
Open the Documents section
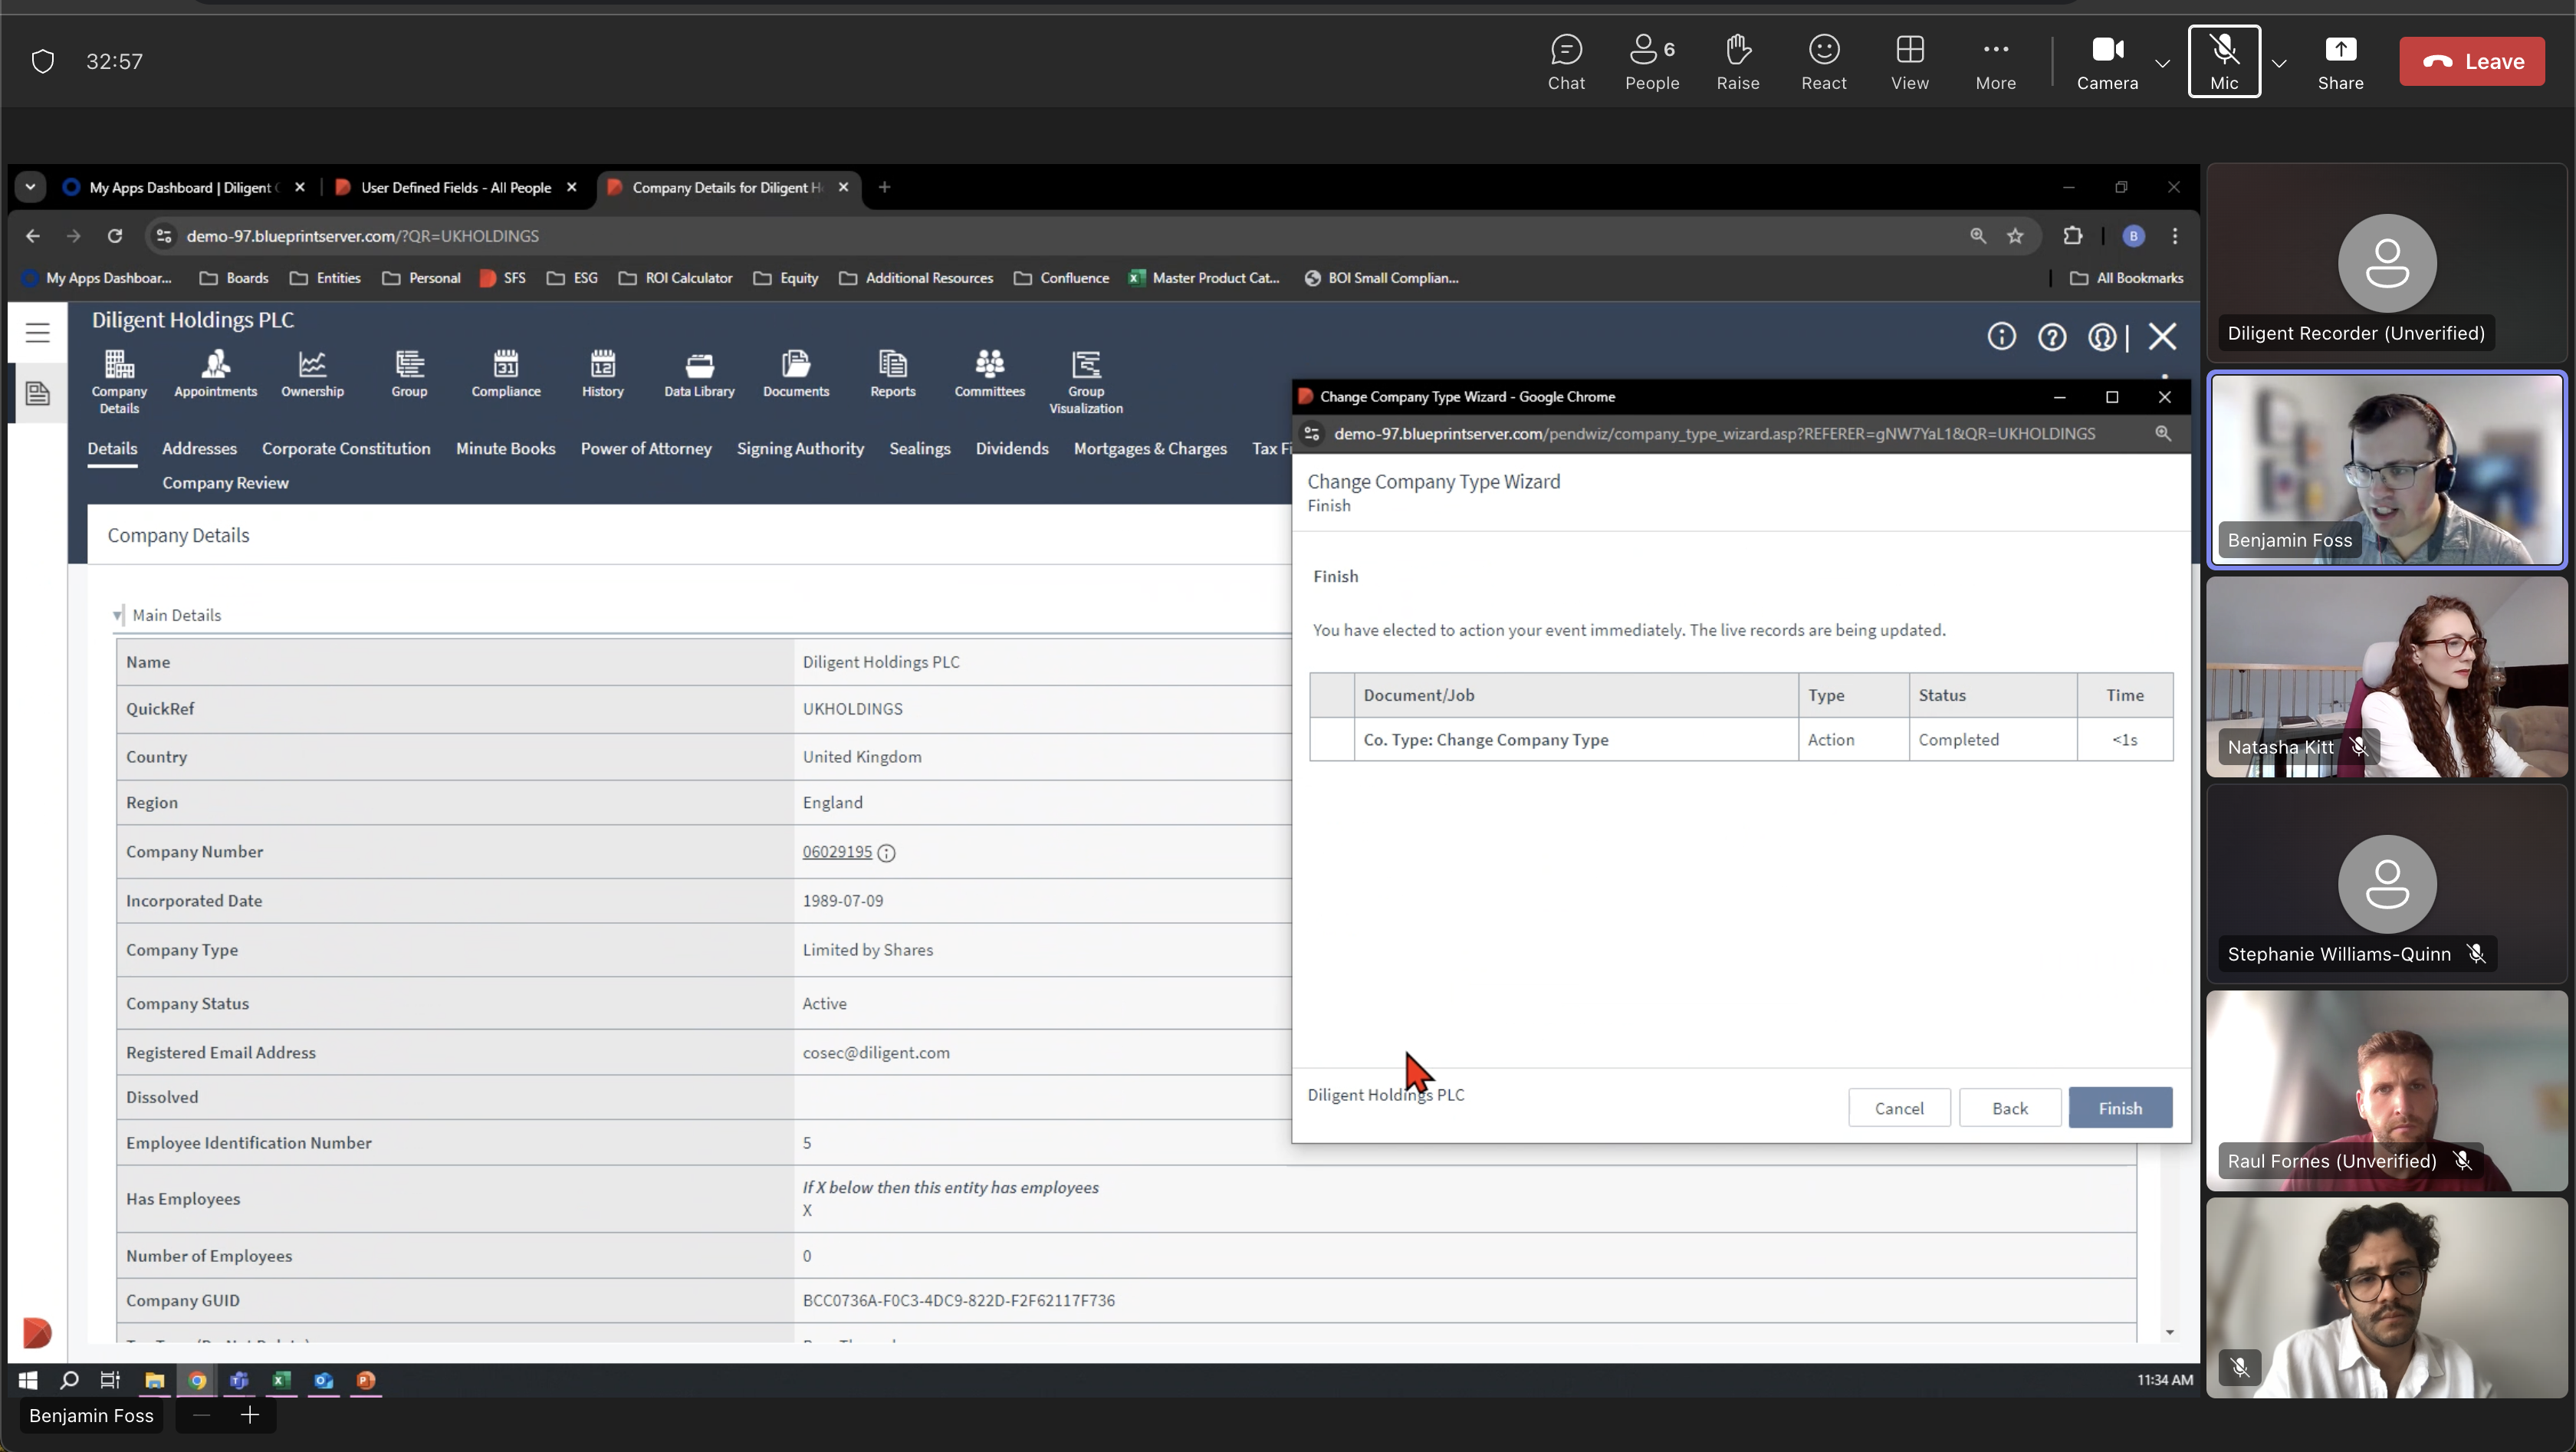(x=796, y=374)
